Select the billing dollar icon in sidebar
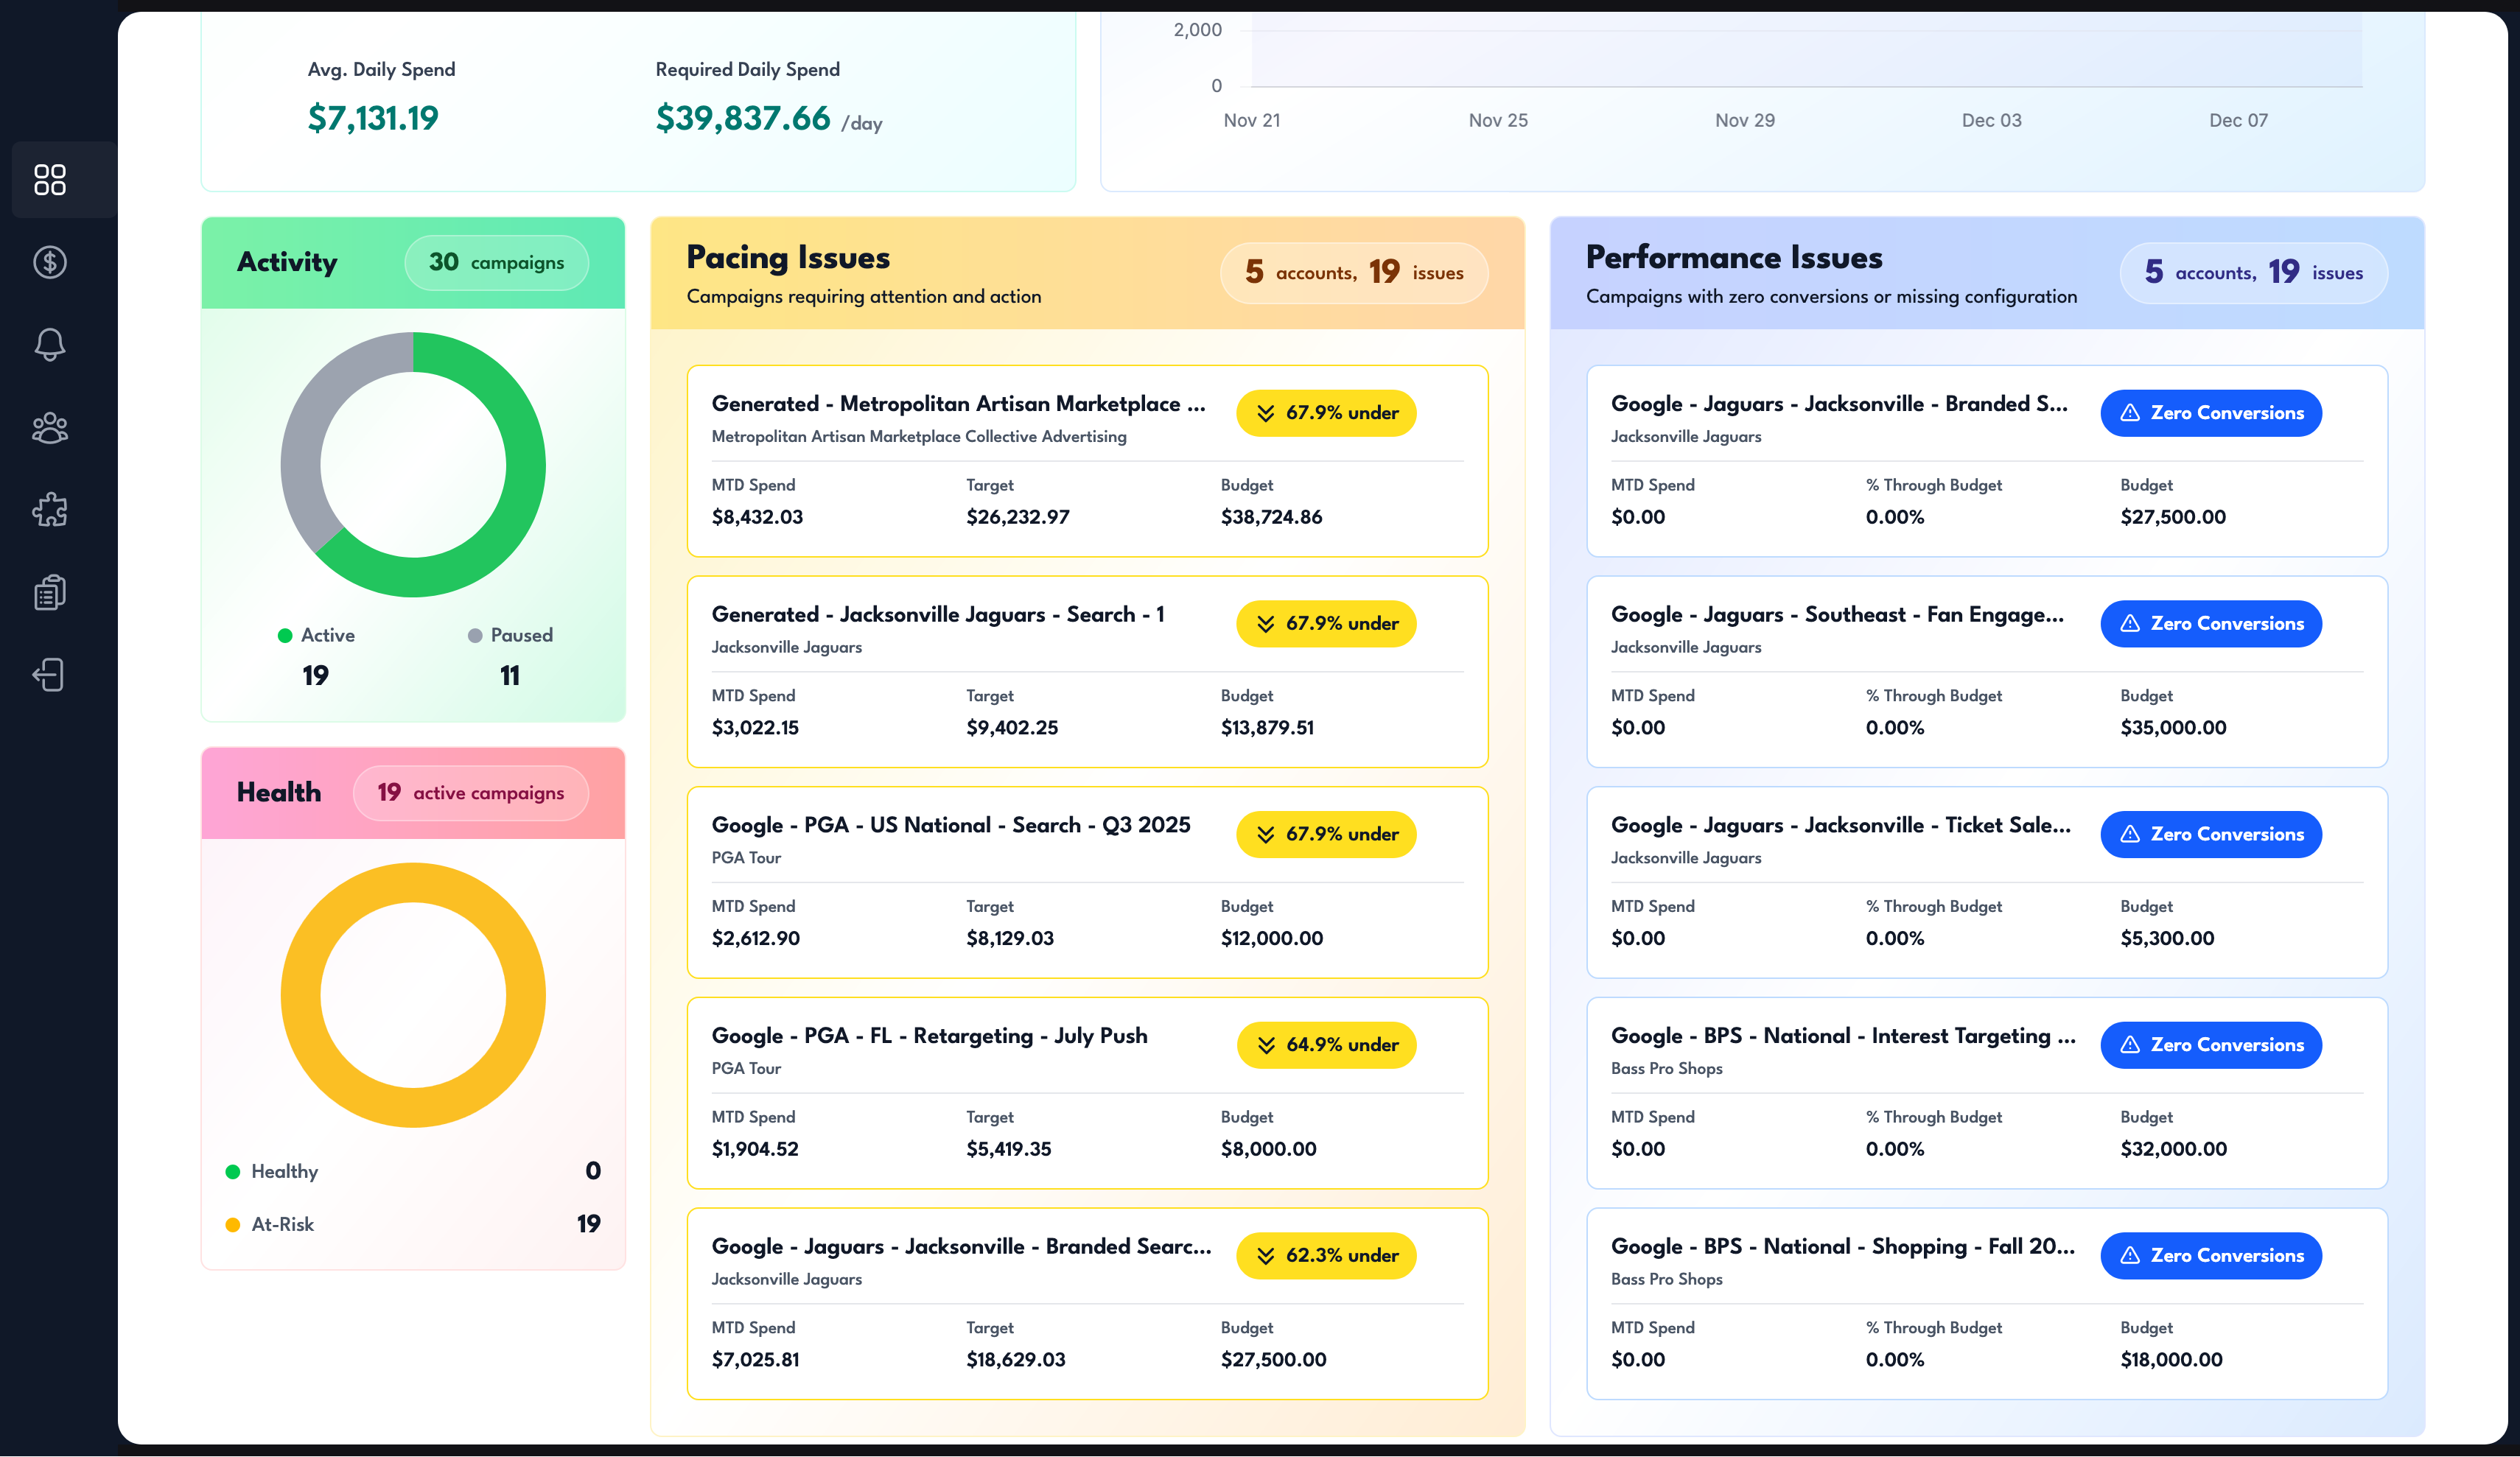This screenshot has height=1457, width=2520. [49, 262]
